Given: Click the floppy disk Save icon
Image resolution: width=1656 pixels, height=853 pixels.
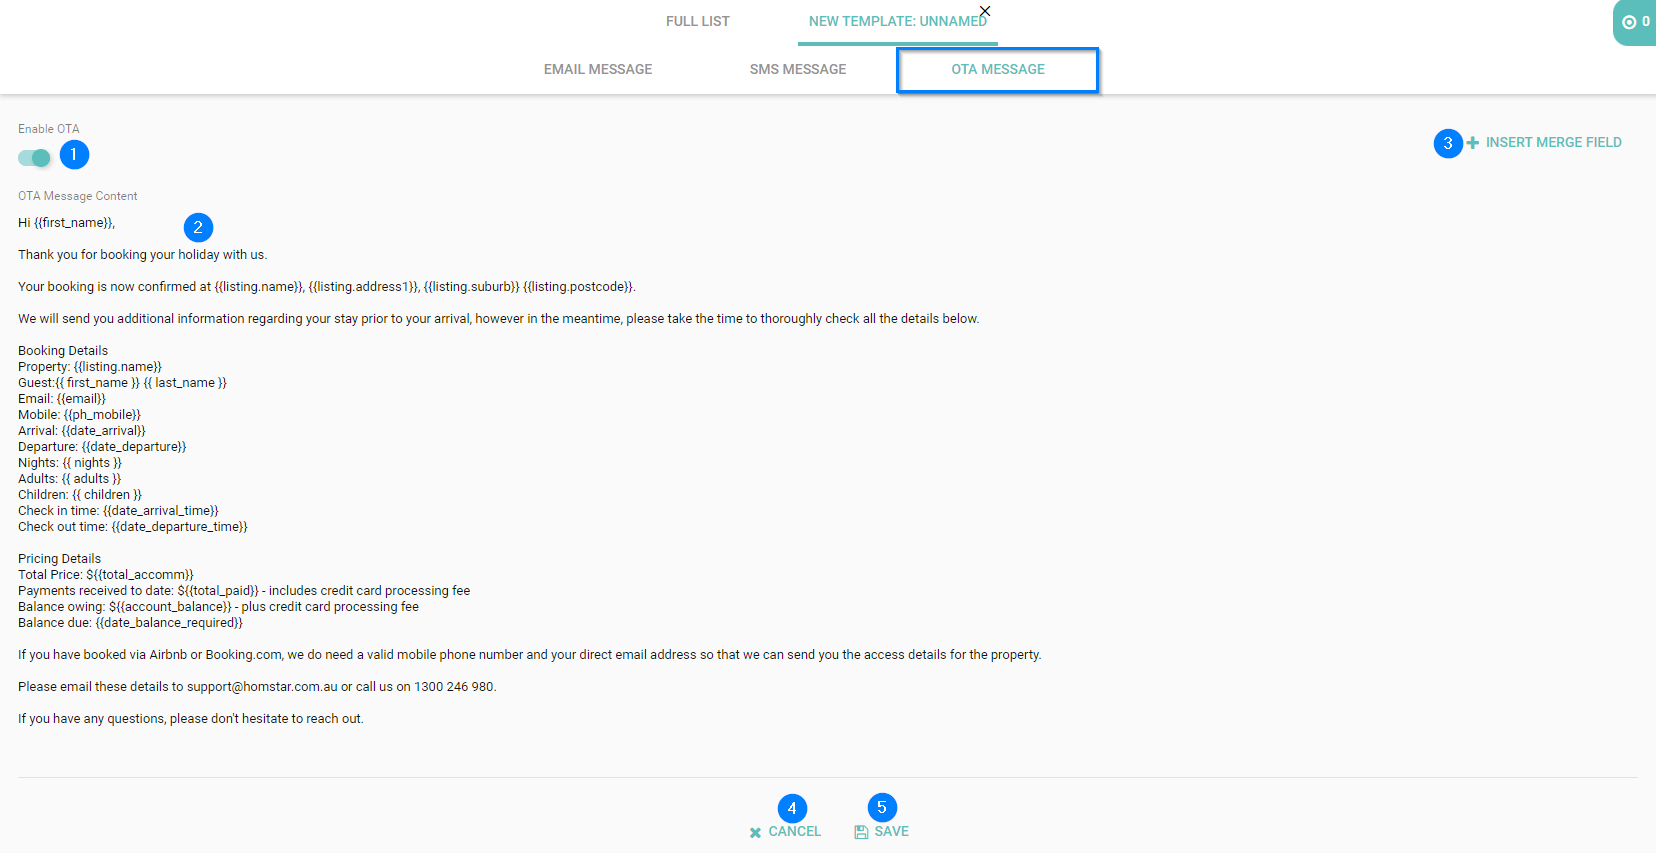Looking at the screenshot, I should click(861, 832).
